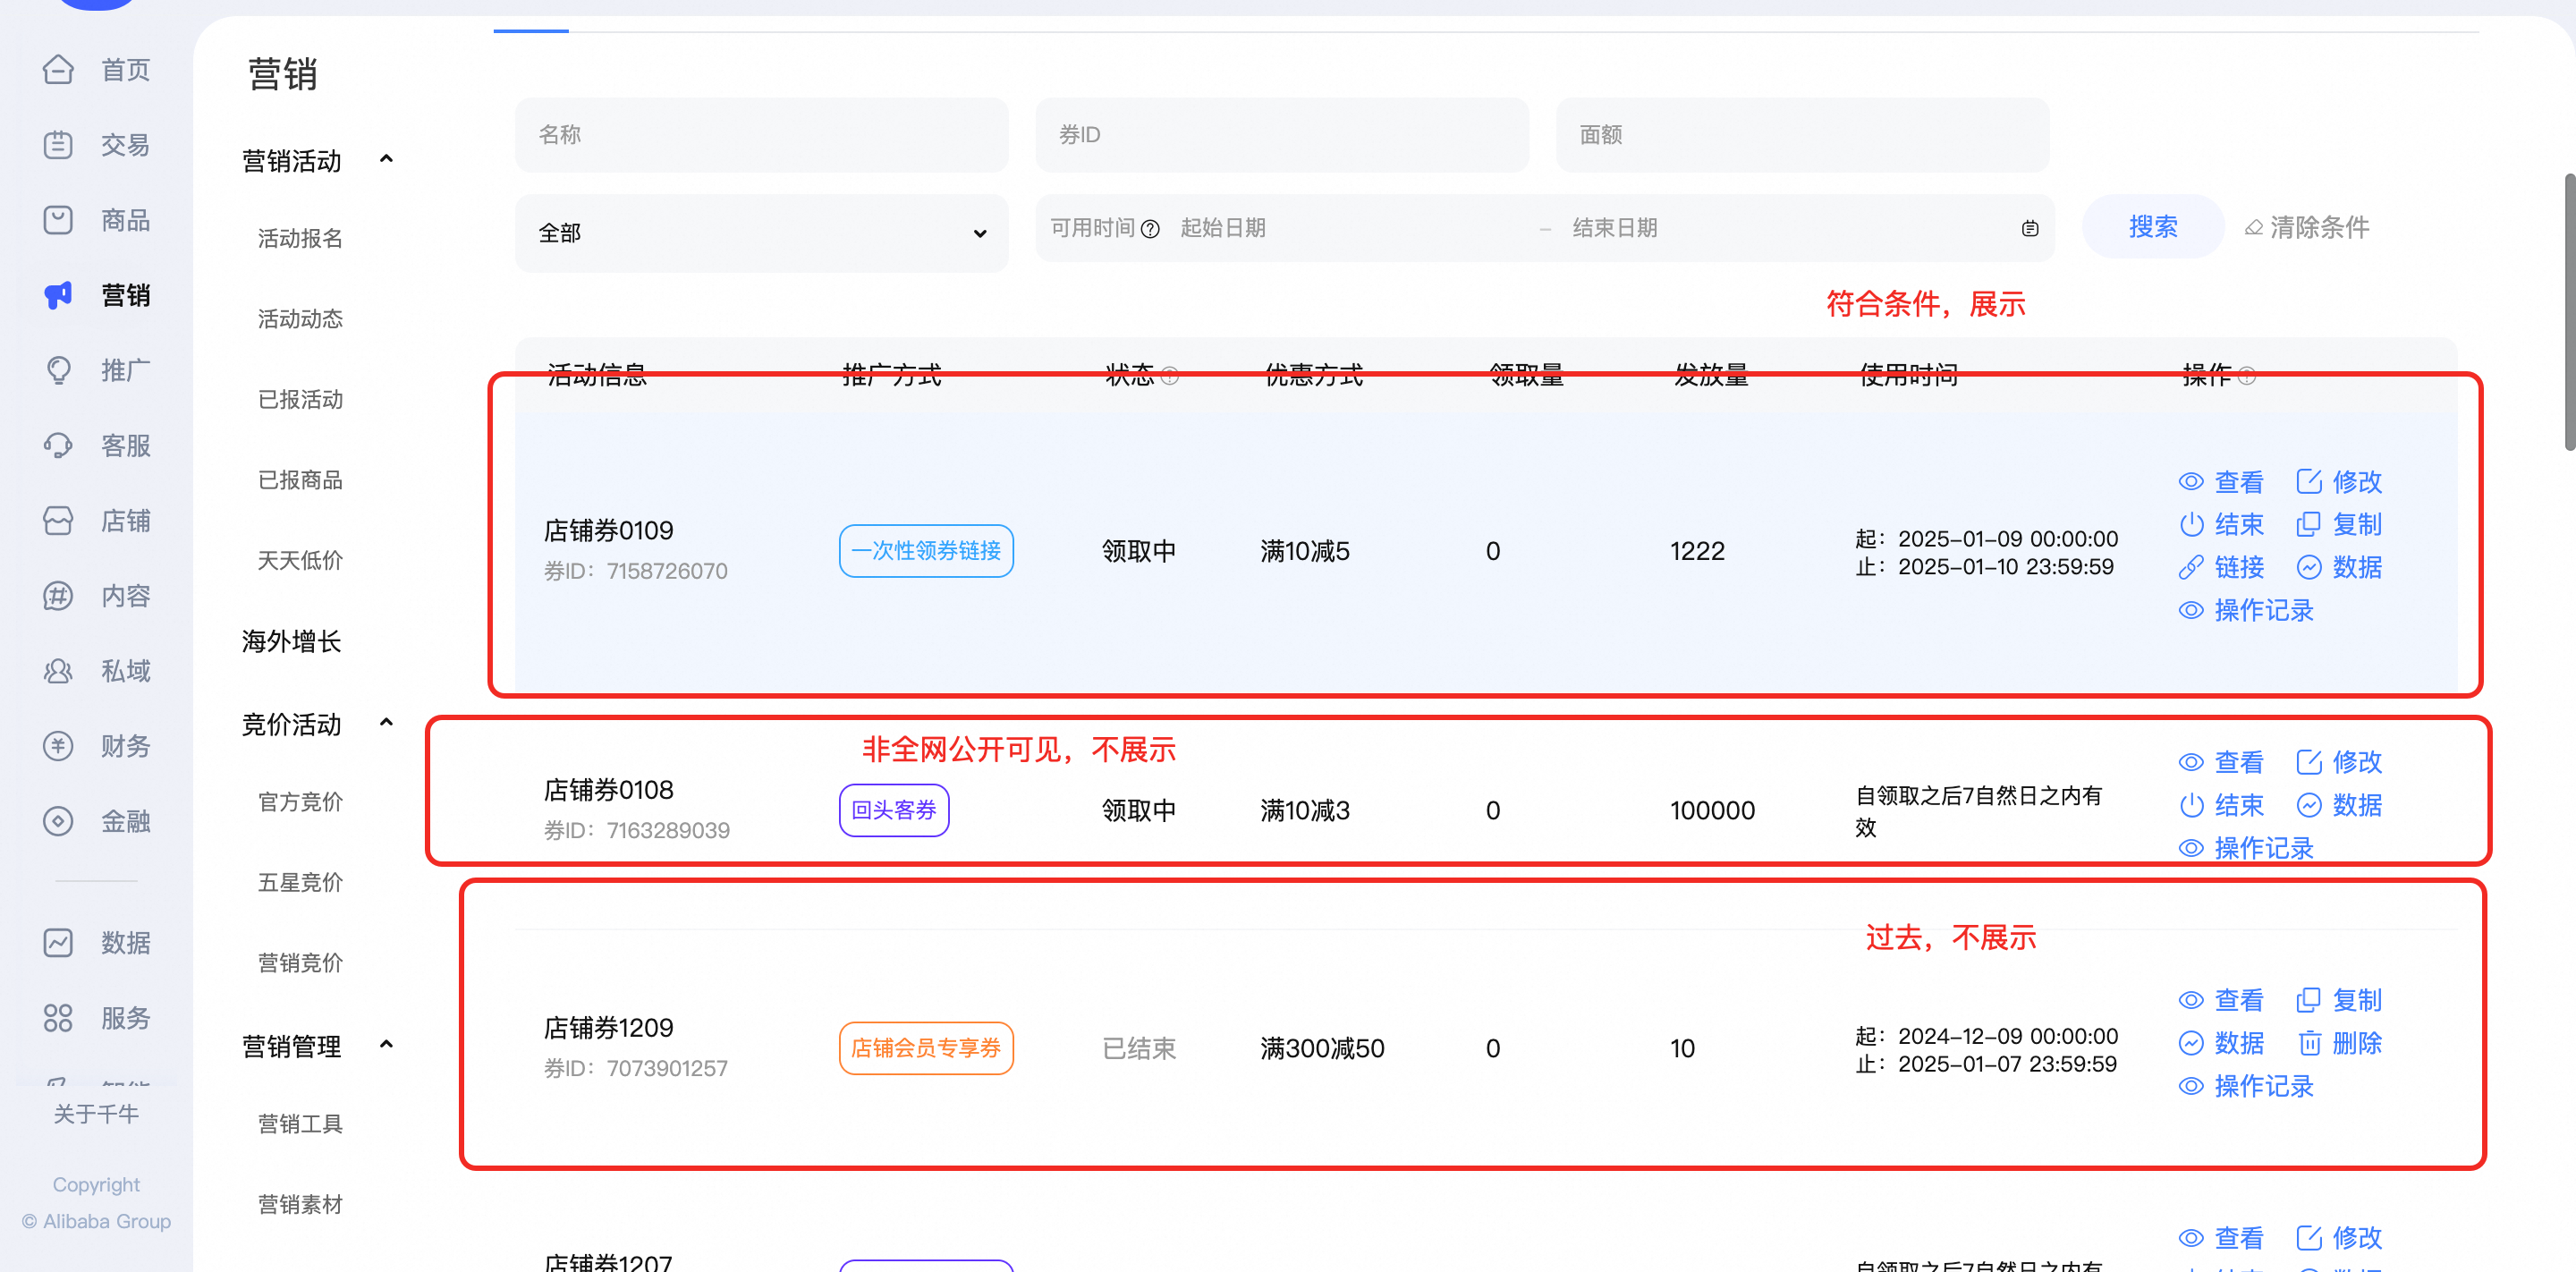
Task: Click 一次性领券链接 tag
Action: (x=926, y=551)
